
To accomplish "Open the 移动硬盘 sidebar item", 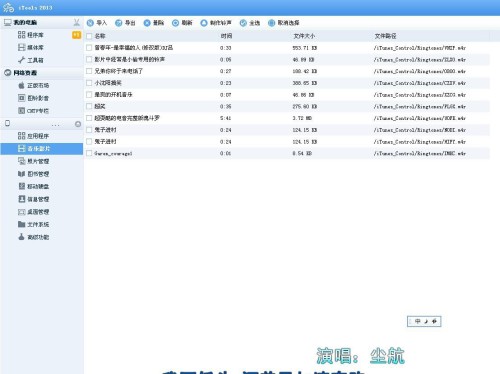I will (x=33, y=186).
